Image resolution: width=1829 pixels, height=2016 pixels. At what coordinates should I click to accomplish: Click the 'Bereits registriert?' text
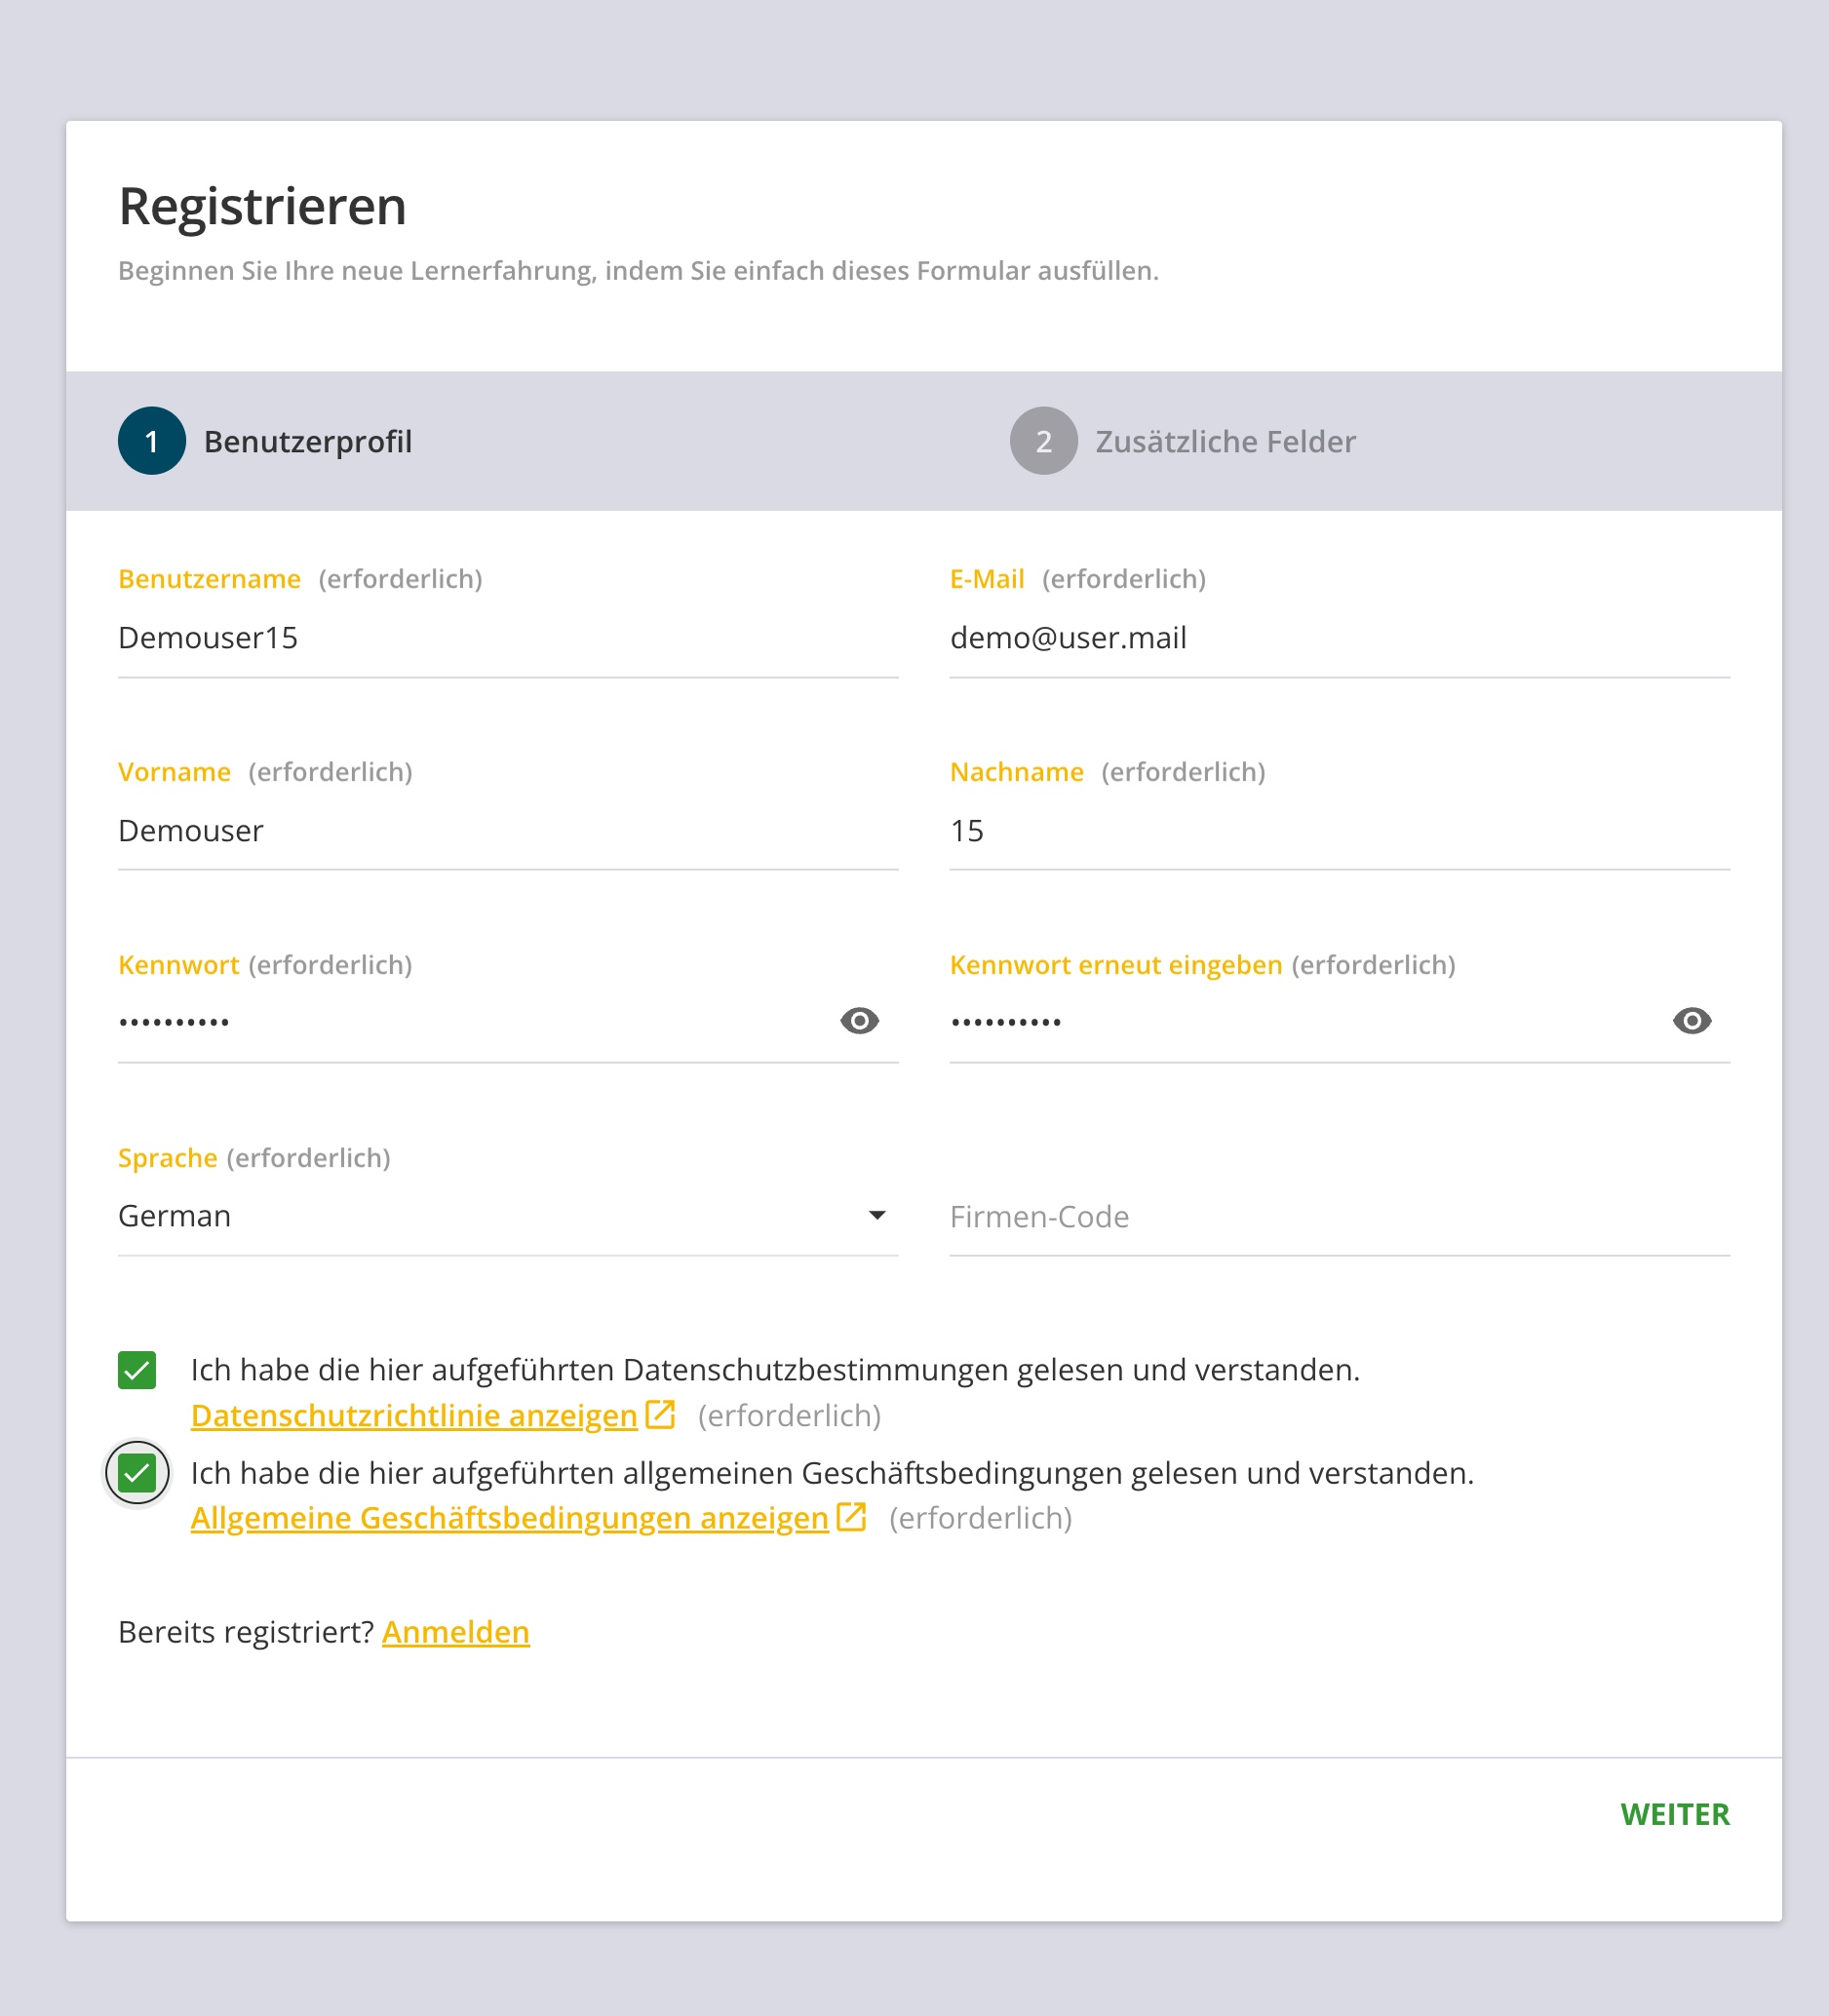[x=246, y=1632]
